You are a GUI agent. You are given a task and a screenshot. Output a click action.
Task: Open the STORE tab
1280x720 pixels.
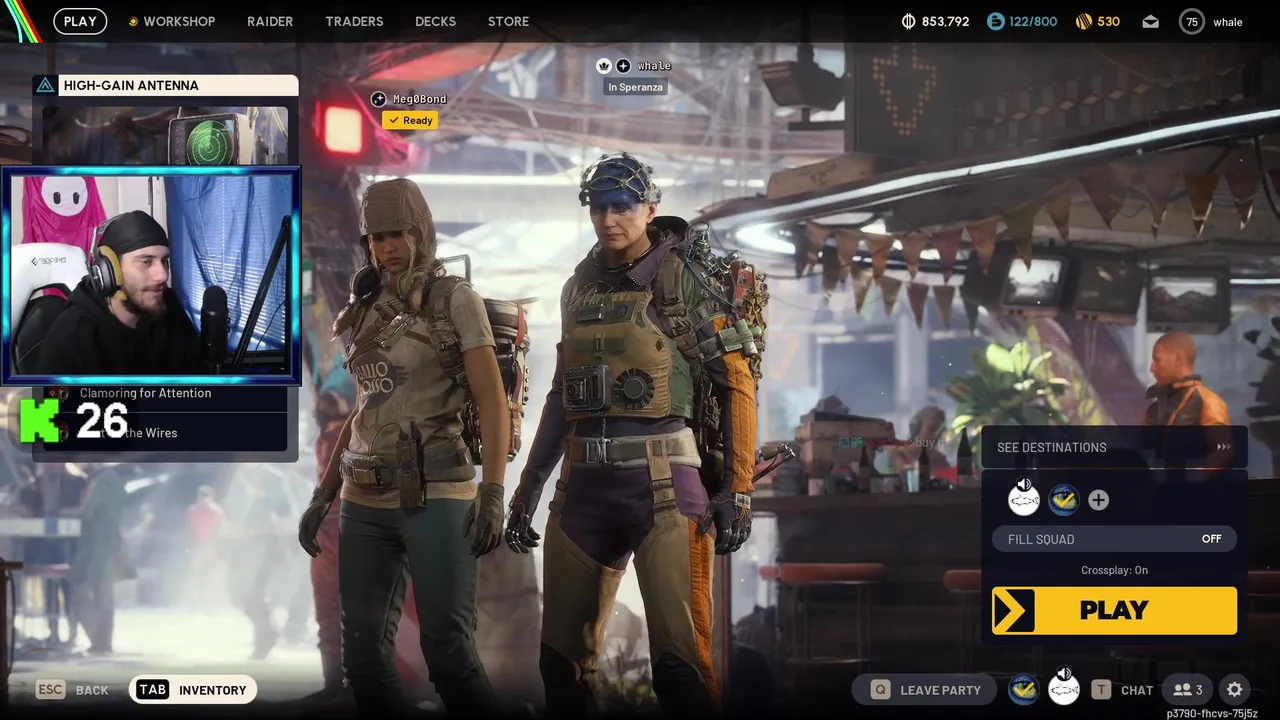pos(508,21)
